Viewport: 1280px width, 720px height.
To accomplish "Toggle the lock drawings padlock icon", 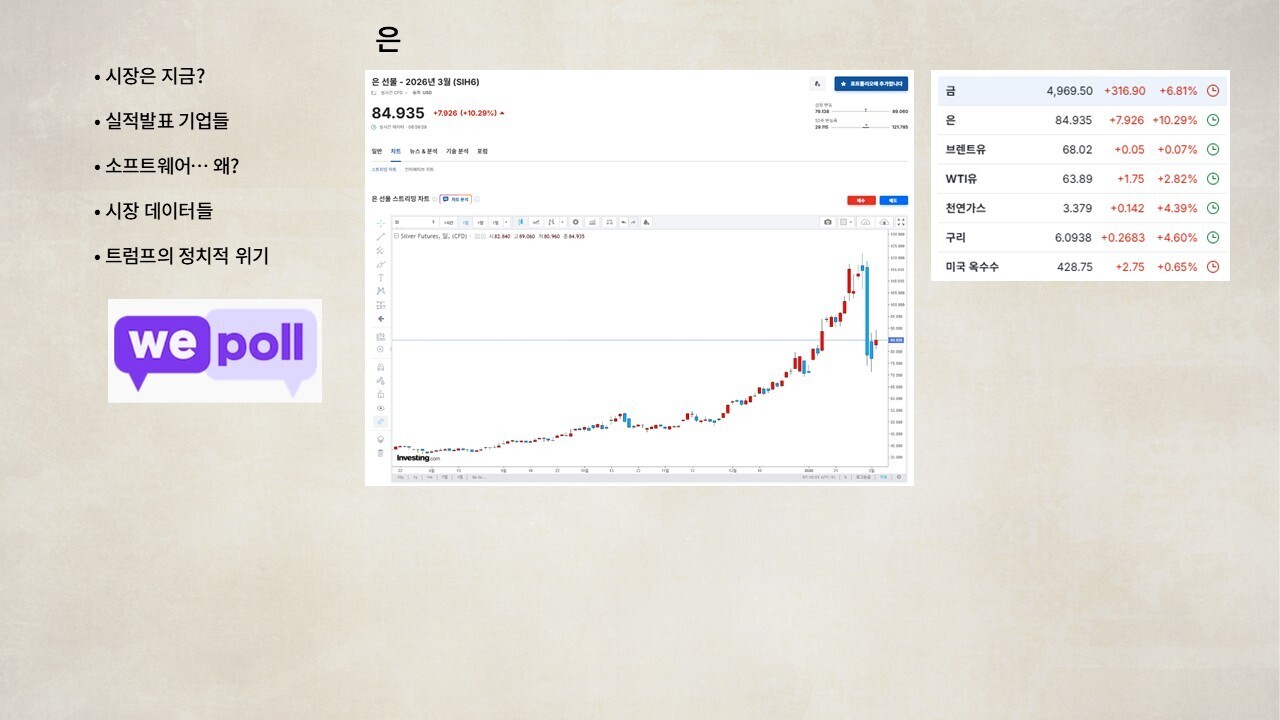I will (380, 394).
